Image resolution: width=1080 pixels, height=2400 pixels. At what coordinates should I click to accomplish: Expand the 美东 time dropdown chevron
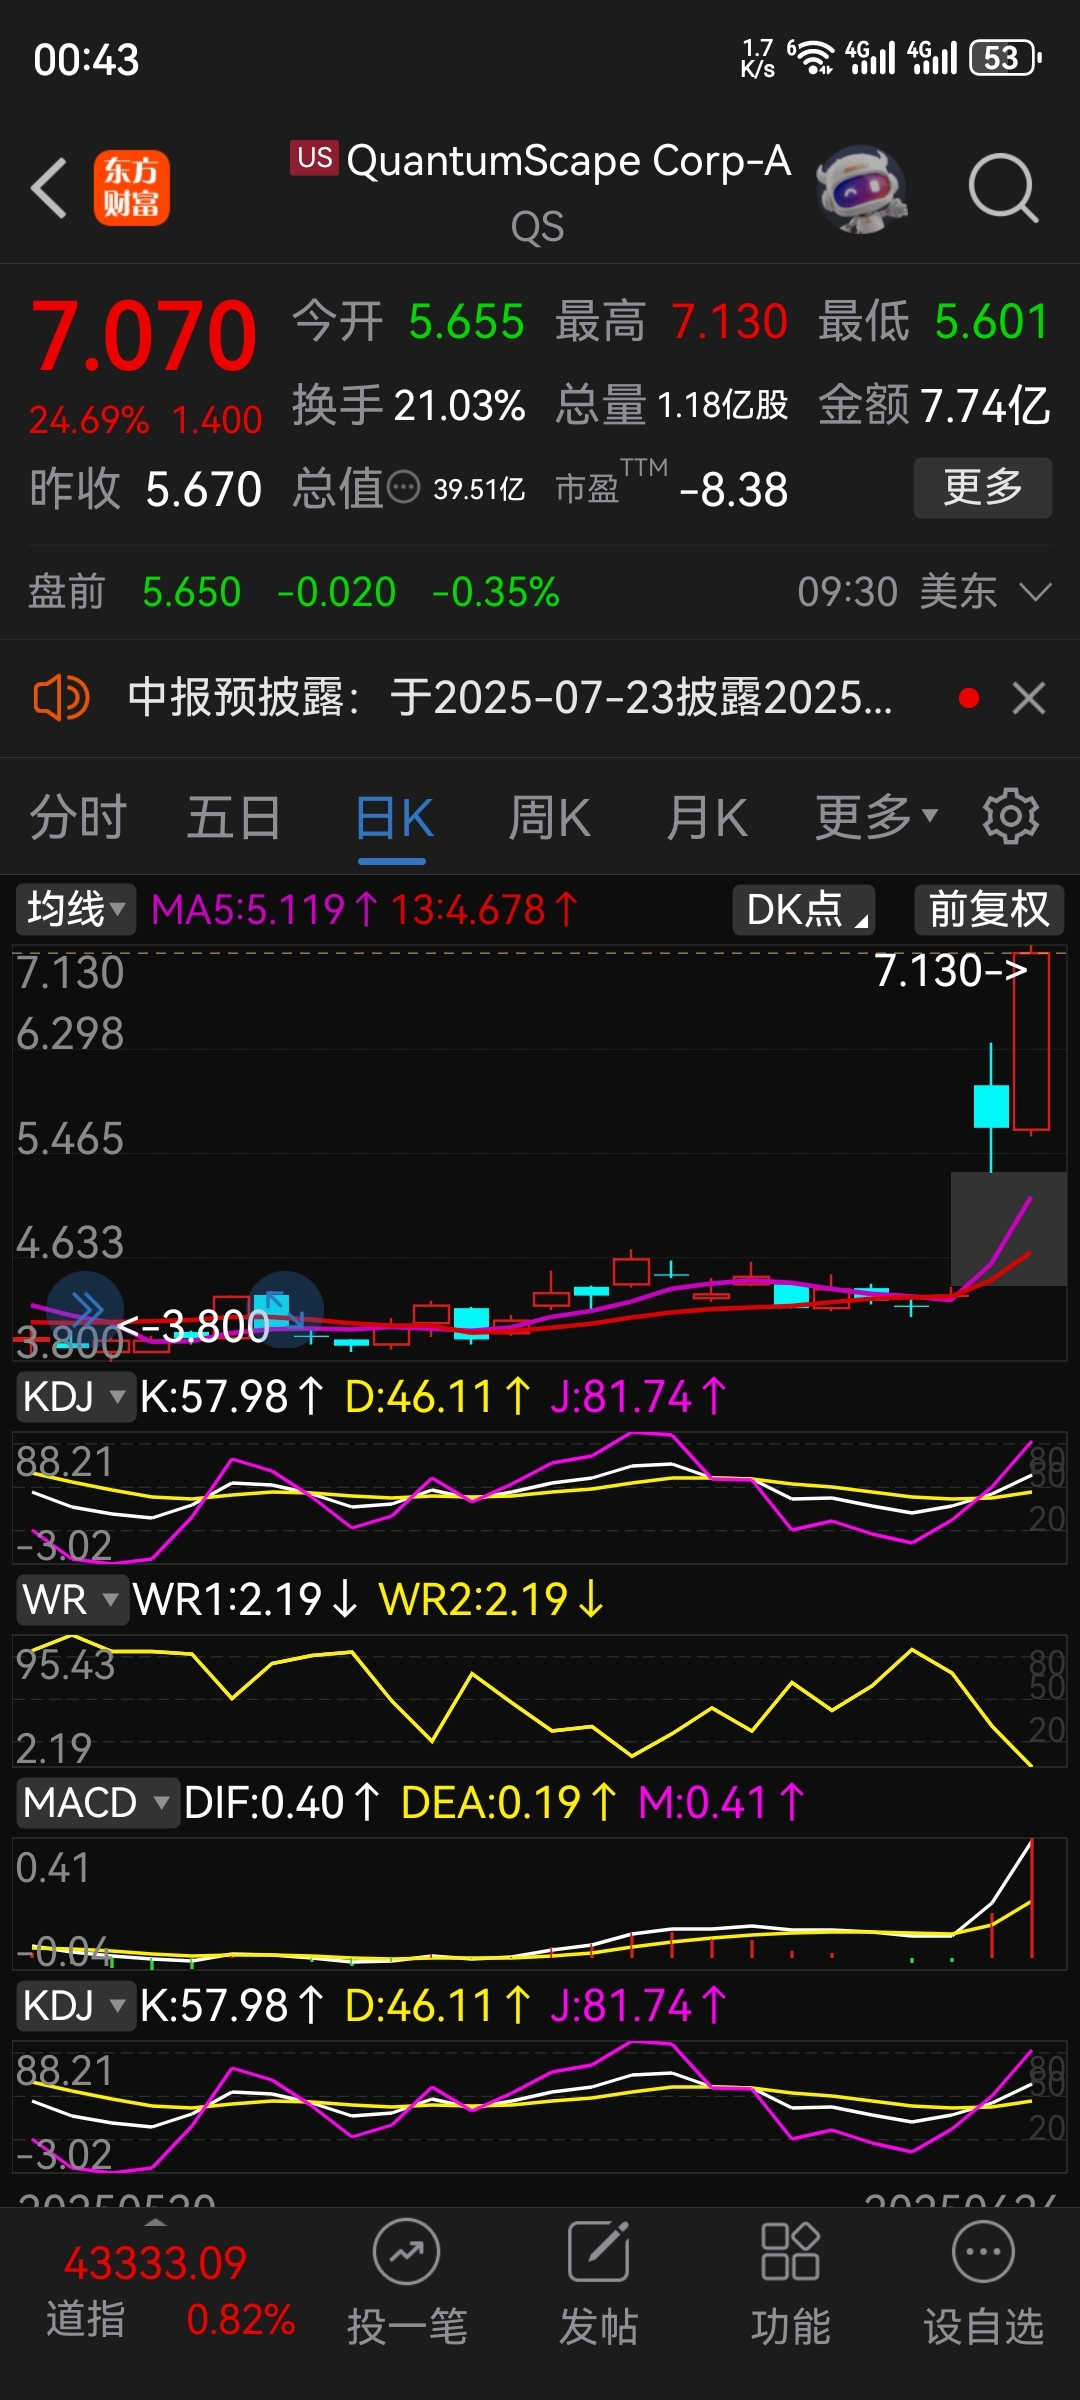point(1035,592)
